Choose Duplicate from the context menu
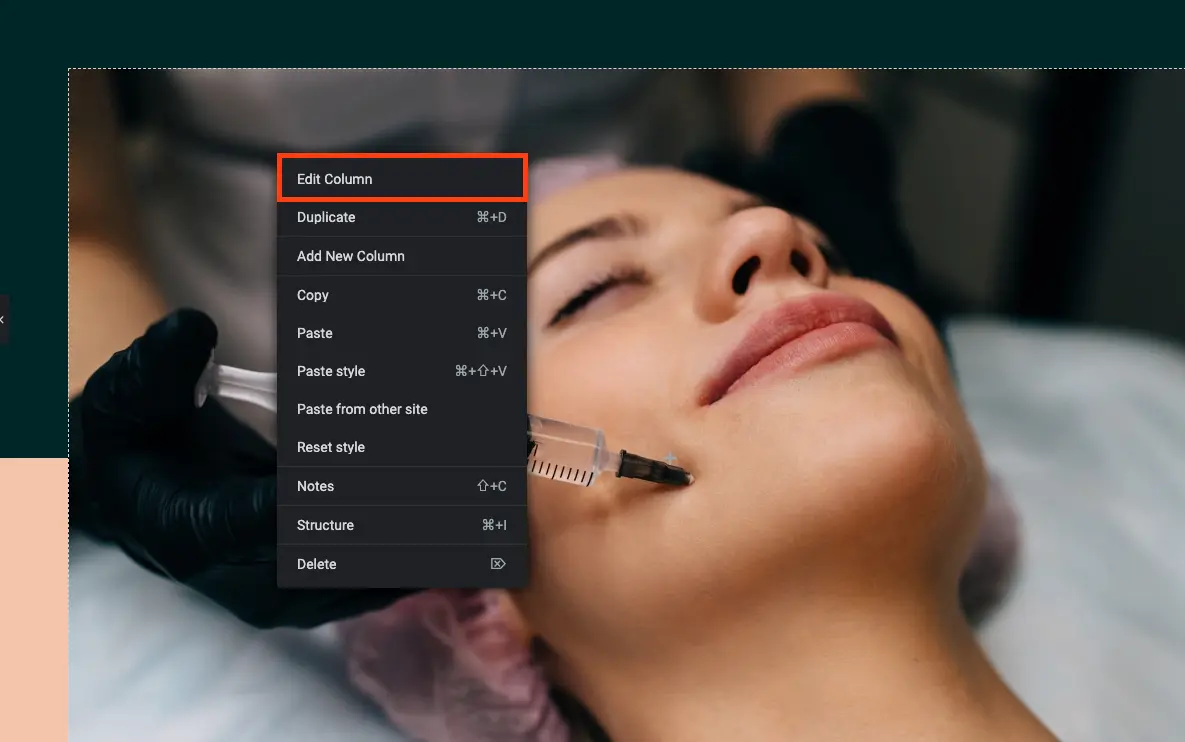1185x742 pixels. point(326,217)
